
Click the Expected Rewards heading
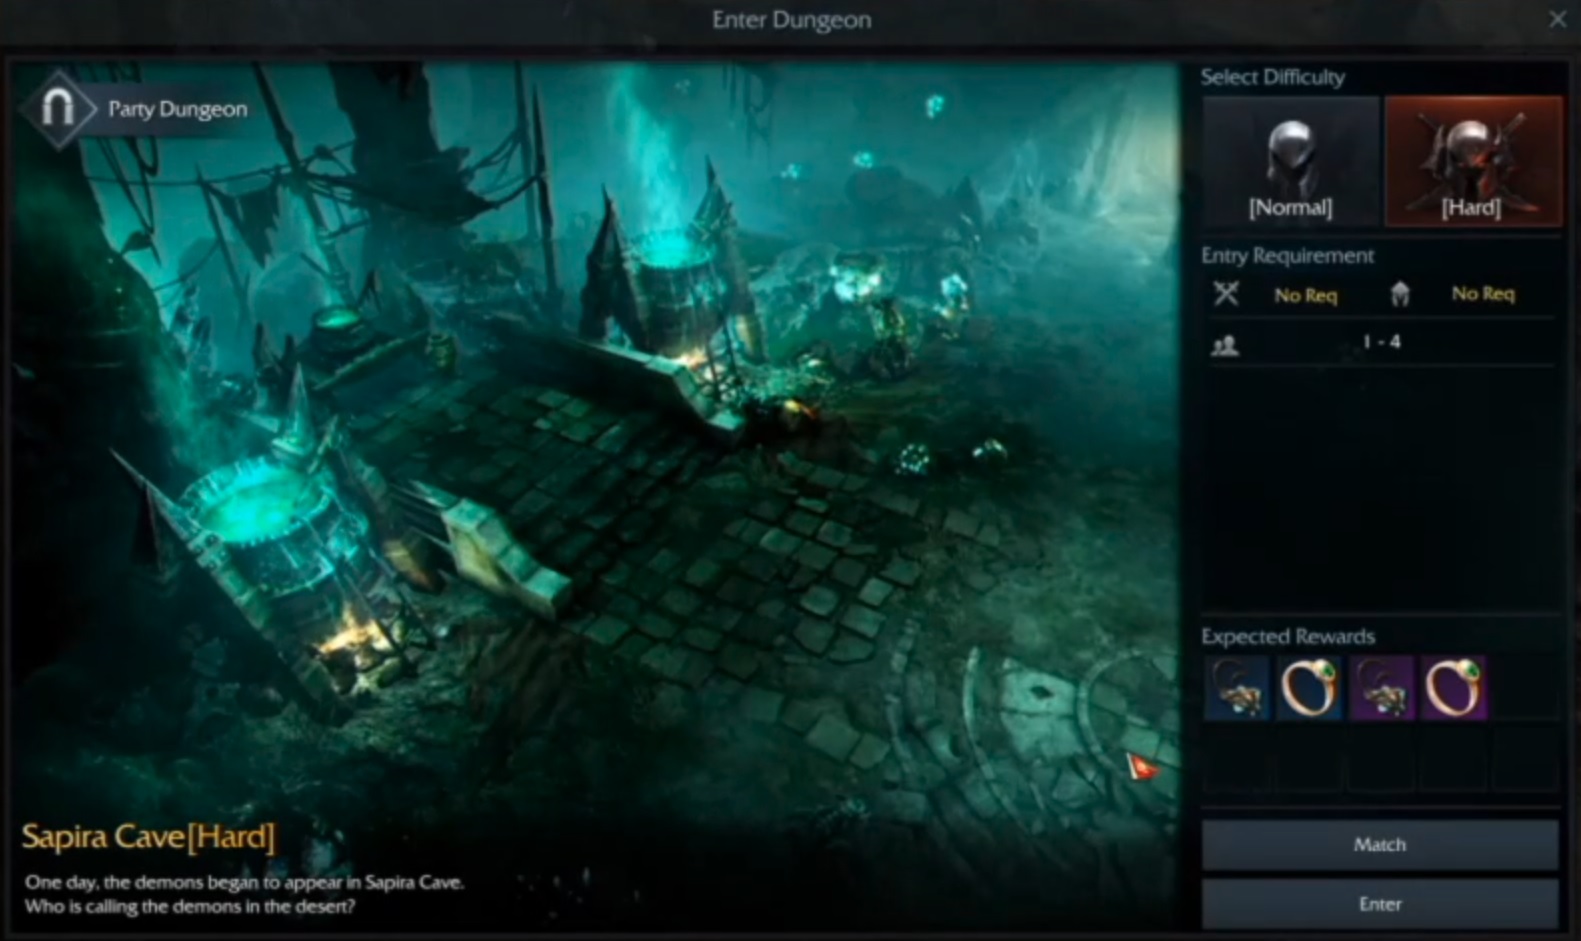[x=1287, y=637]
